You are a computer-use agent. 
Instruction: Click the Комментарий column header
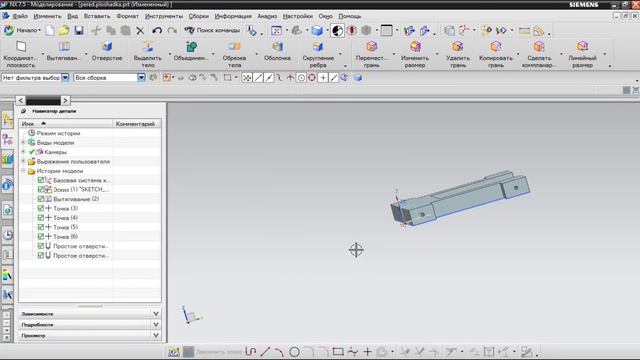tap(136, 123)
